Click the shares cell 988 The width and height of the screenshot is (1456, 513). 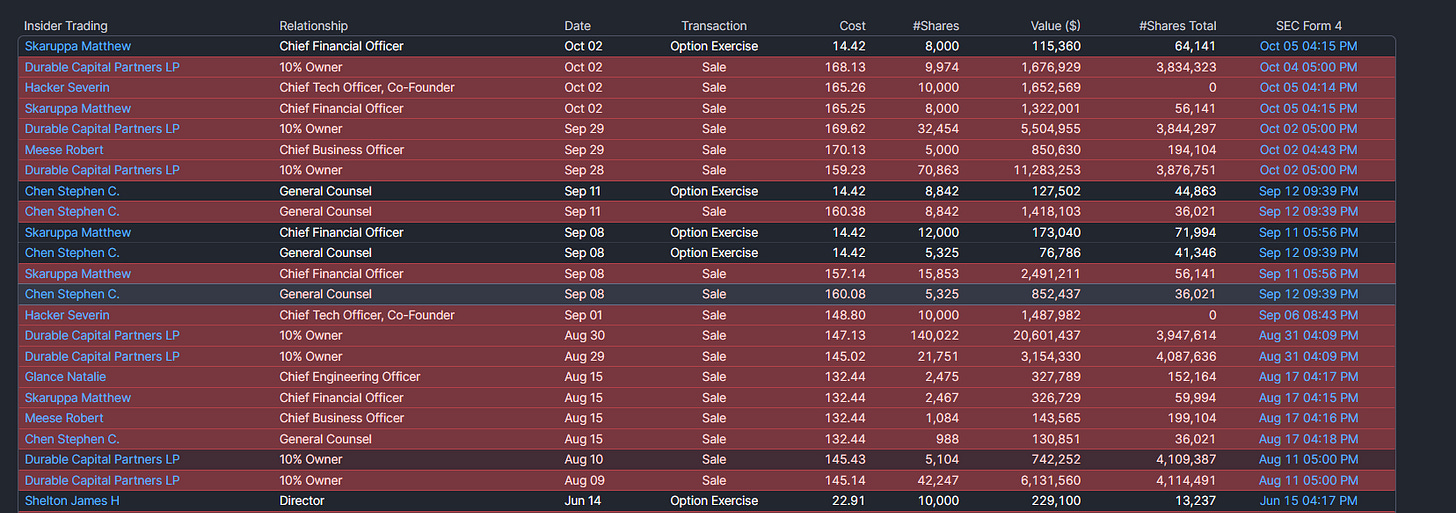tap(947, 439)
